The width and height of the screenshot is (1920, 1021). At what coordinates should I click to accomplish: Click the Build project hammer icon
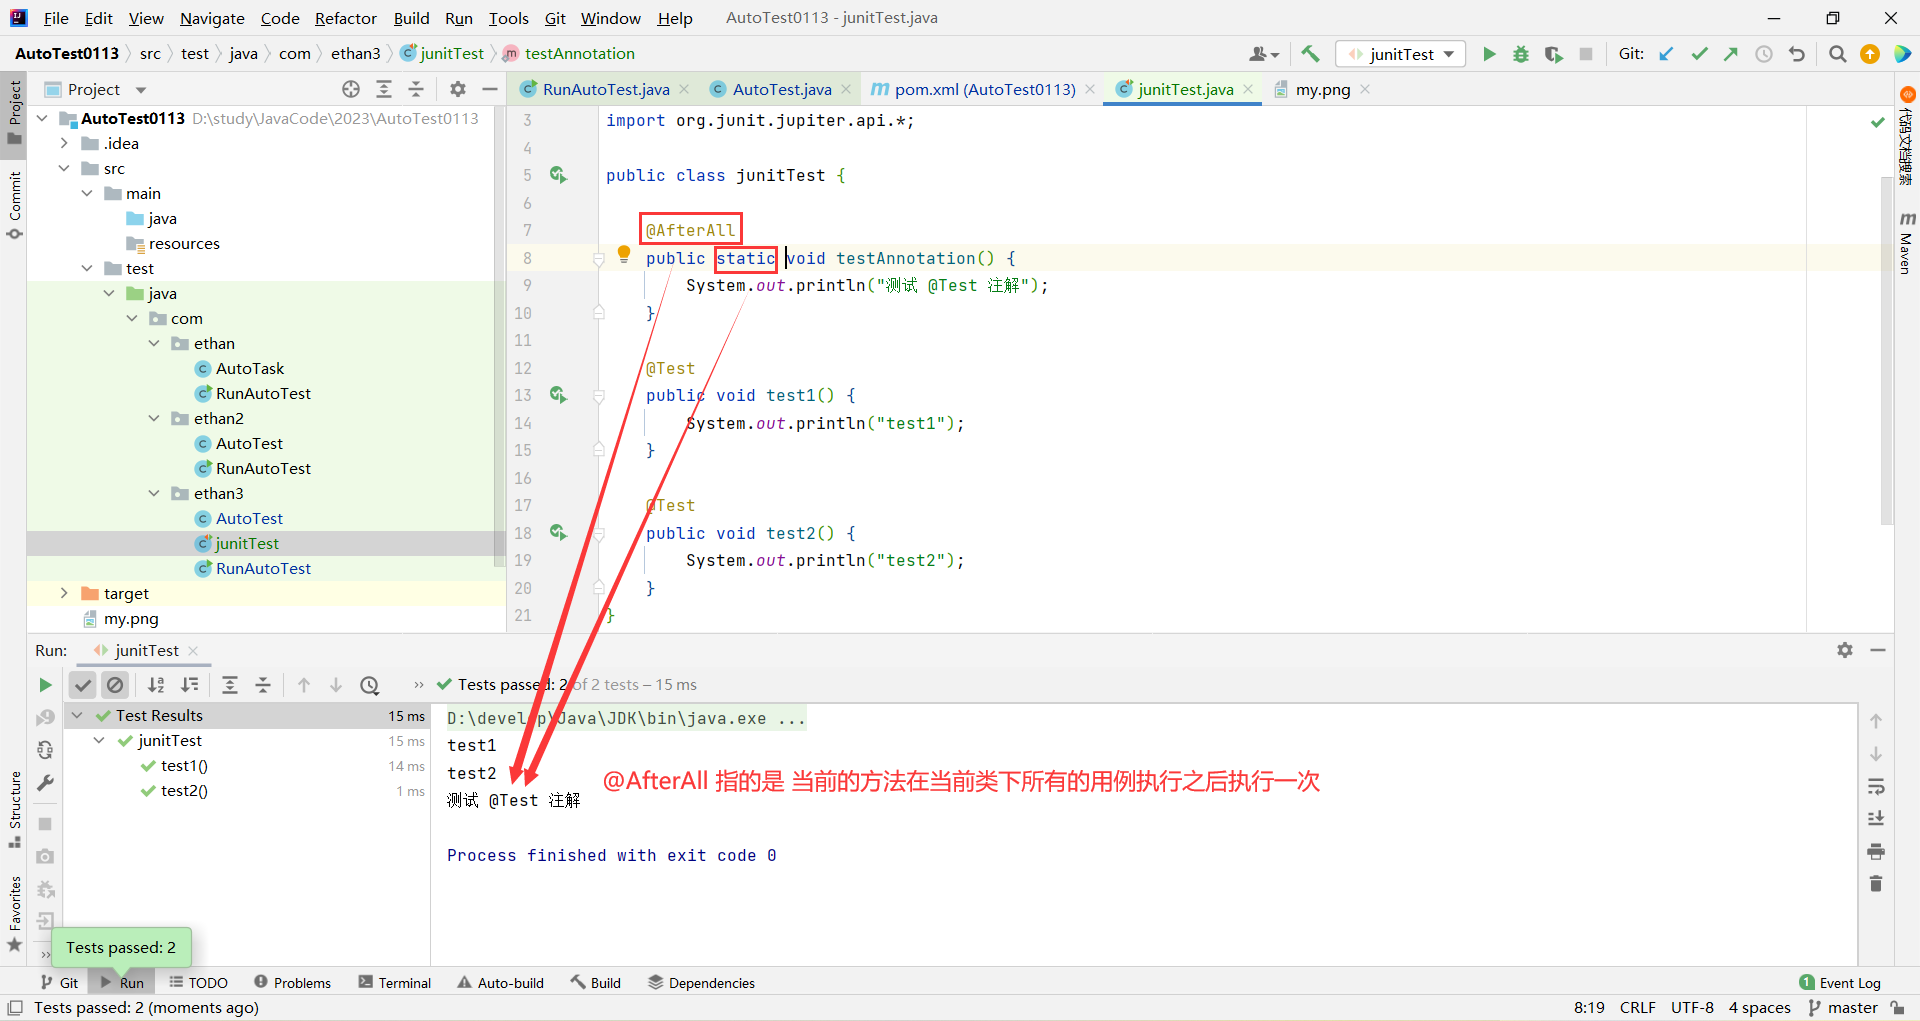(1310, 54)
